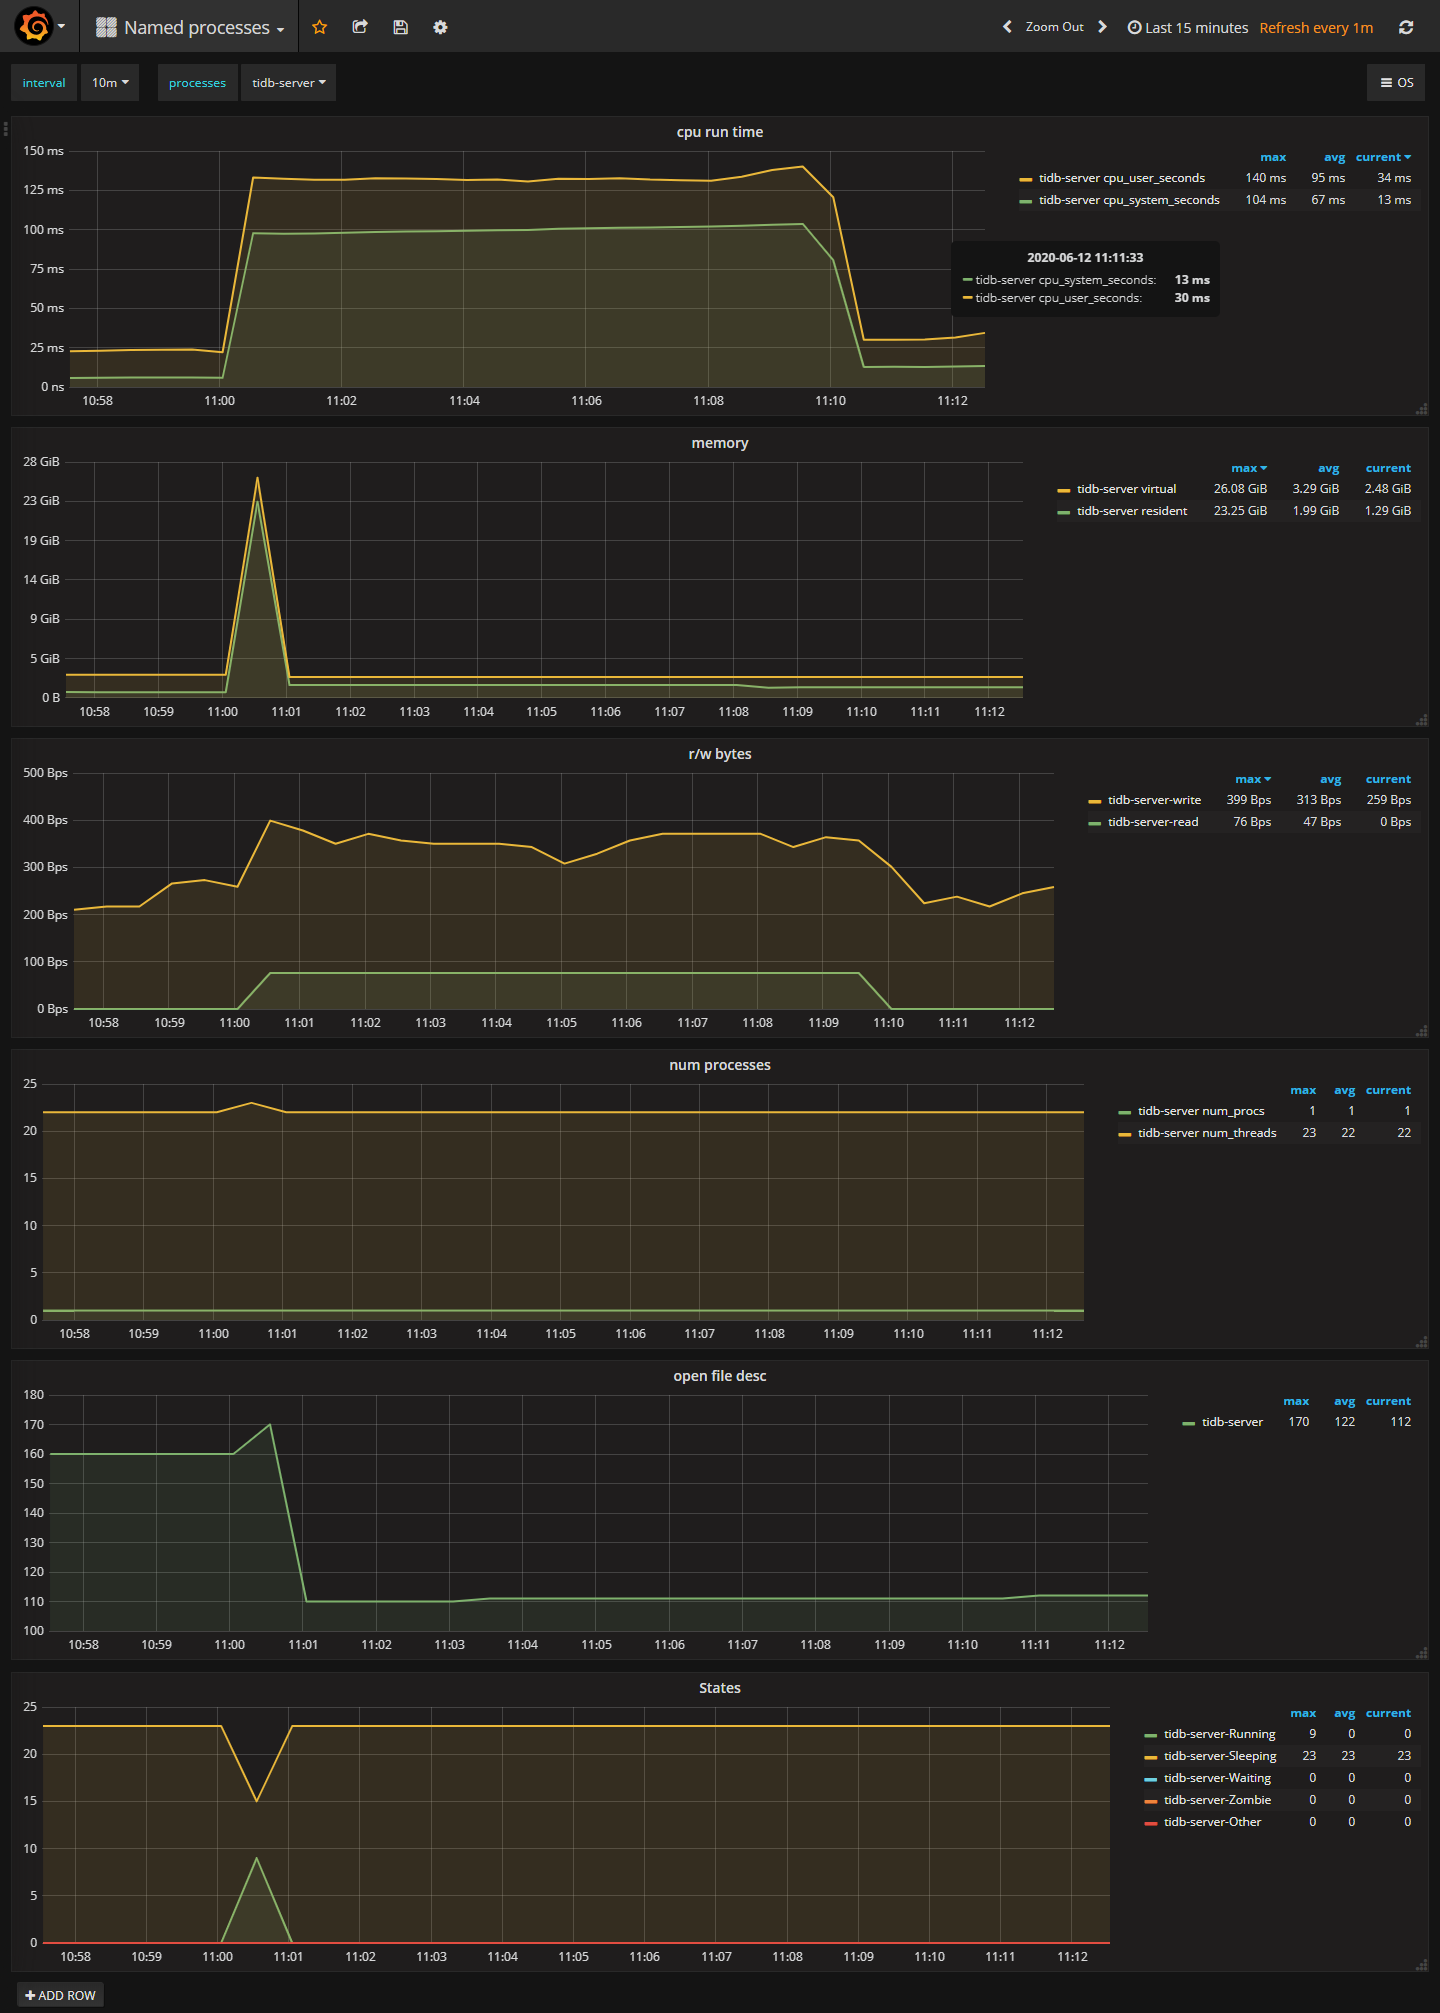Sort States legend by current
The width and height of the screenshot is (1440, 2013).
tap(1388, 1713)
